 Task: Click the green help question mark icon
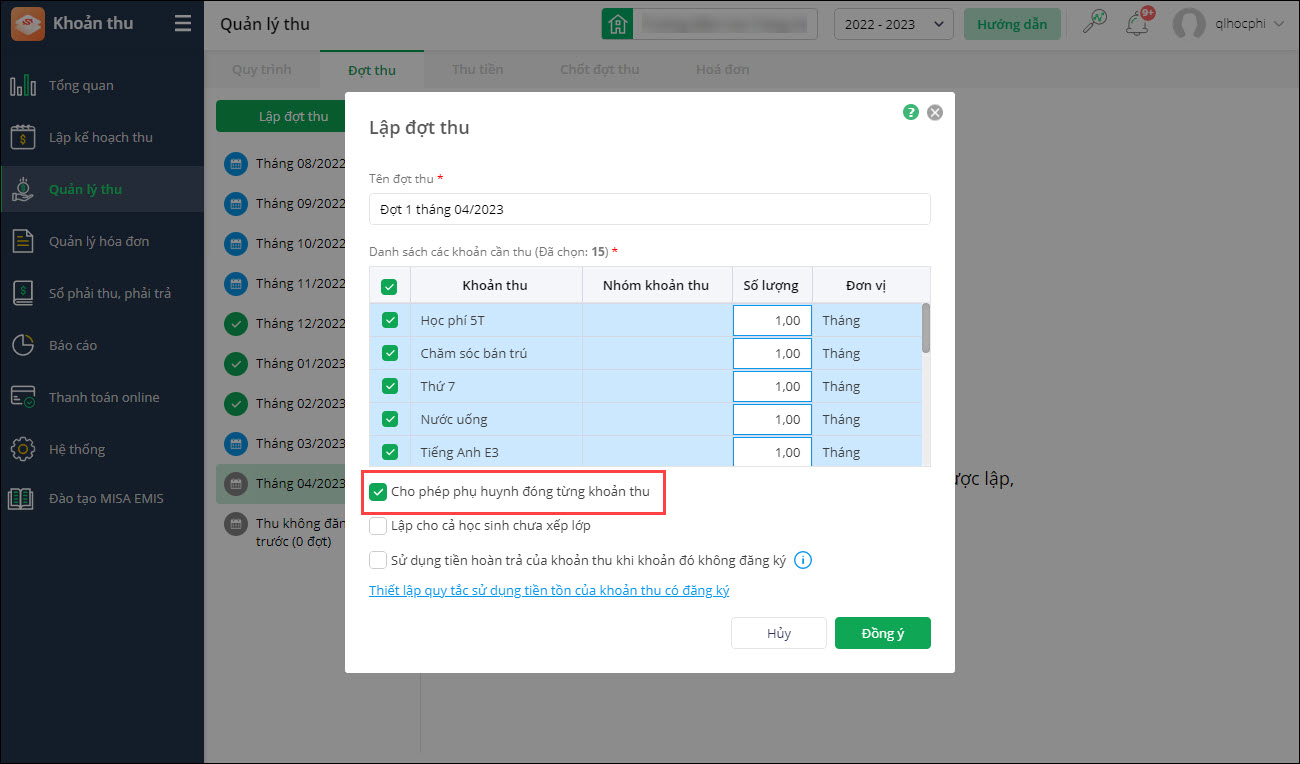[911, 112]
